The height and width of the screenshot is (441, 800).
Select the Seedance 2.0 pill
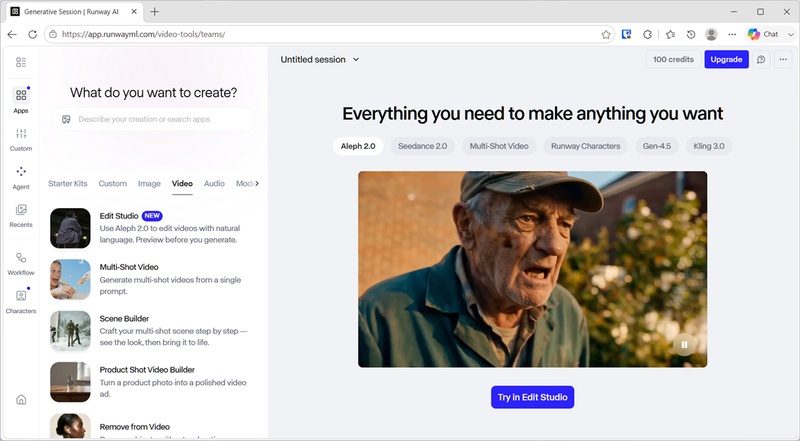pyautogui.click(x=422, y=146)
